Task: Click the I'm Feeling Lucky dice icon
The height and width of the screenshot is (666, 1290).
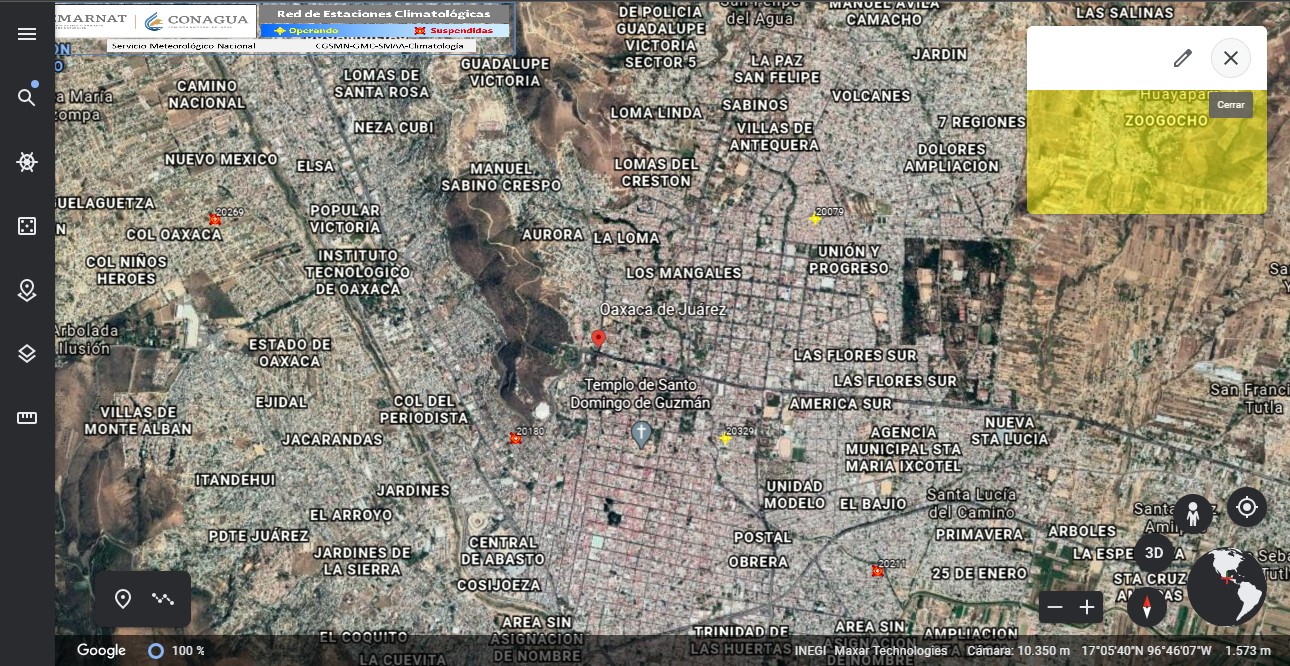Action: pos(27,226)
